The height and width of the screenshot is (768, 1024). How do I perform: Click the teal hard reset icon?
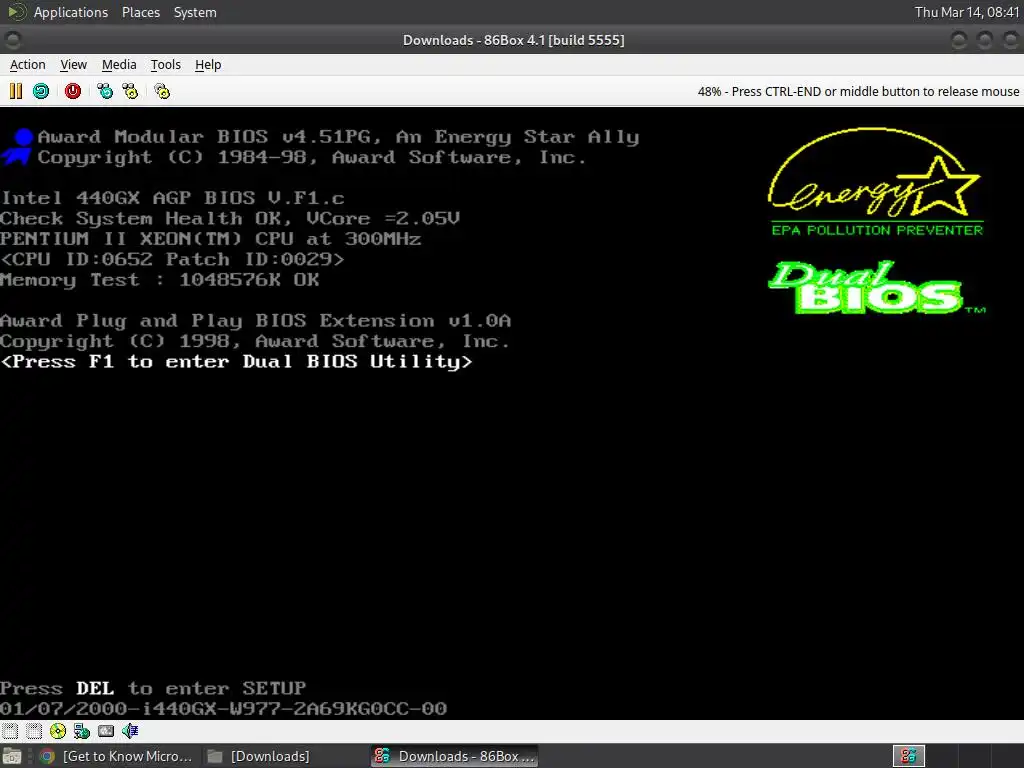pyautogui.click(x=41, y=91)
